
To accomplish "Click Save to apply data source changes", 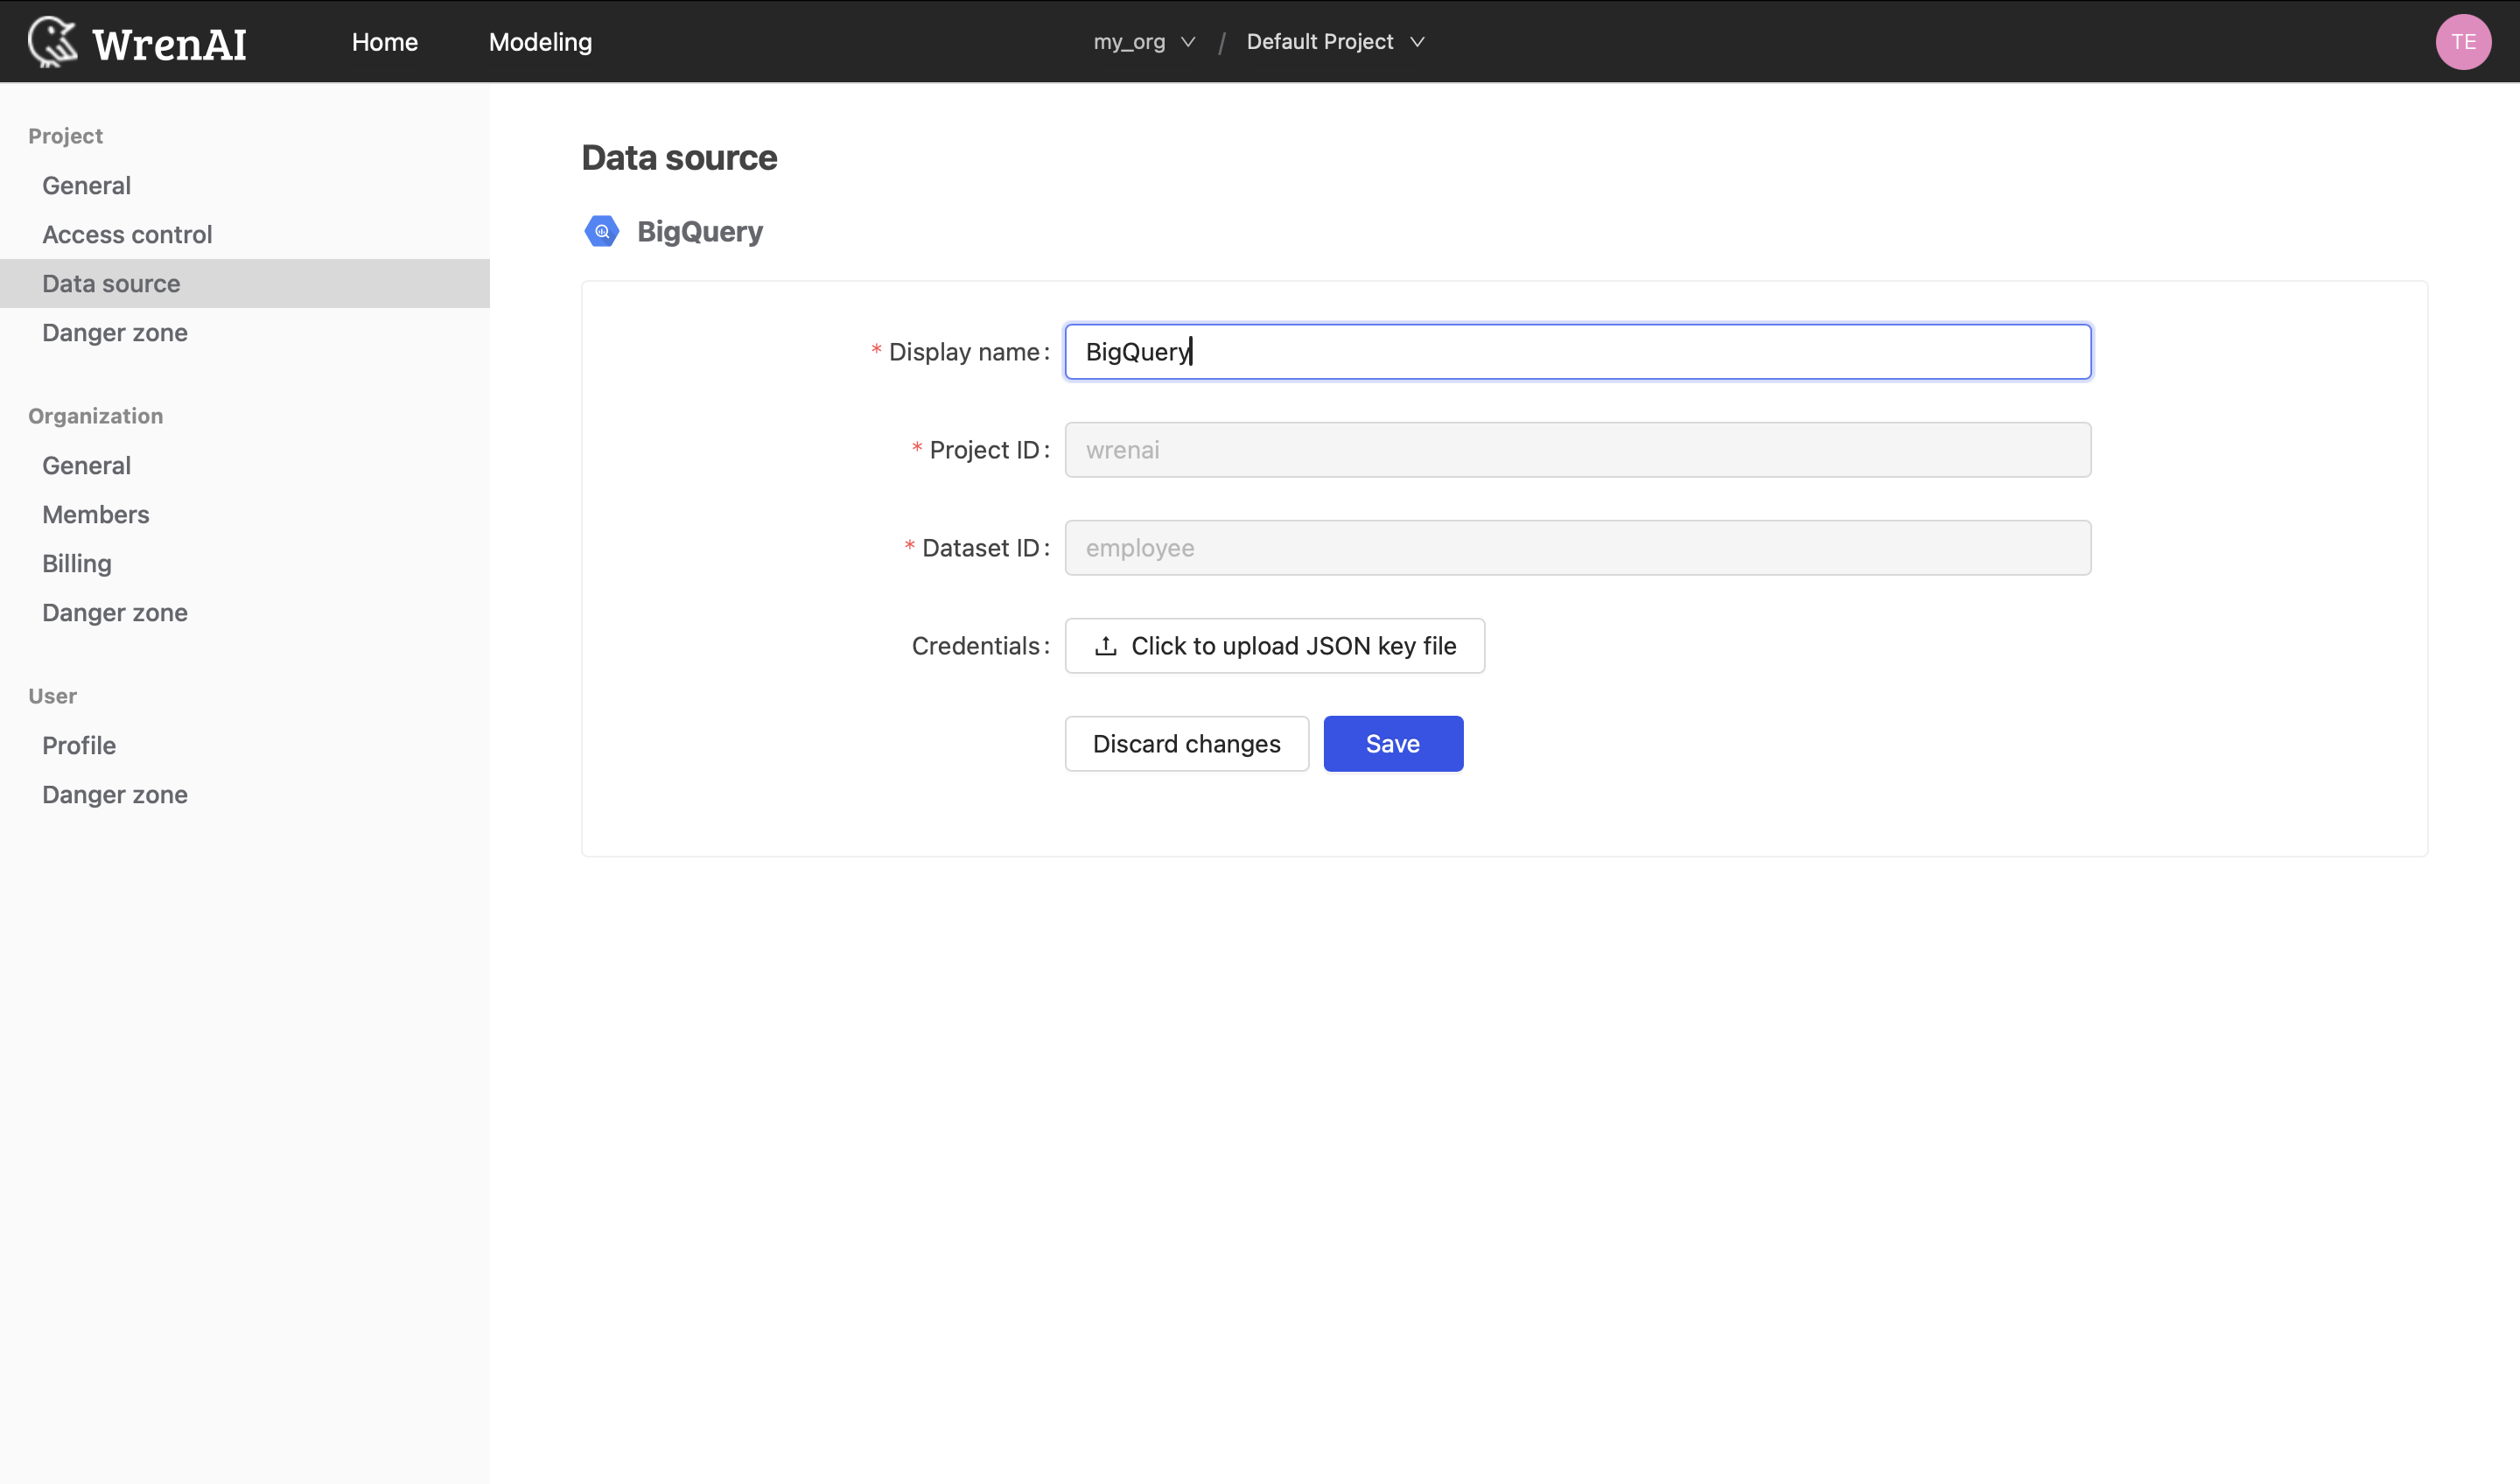I will tap(1393, 742).
